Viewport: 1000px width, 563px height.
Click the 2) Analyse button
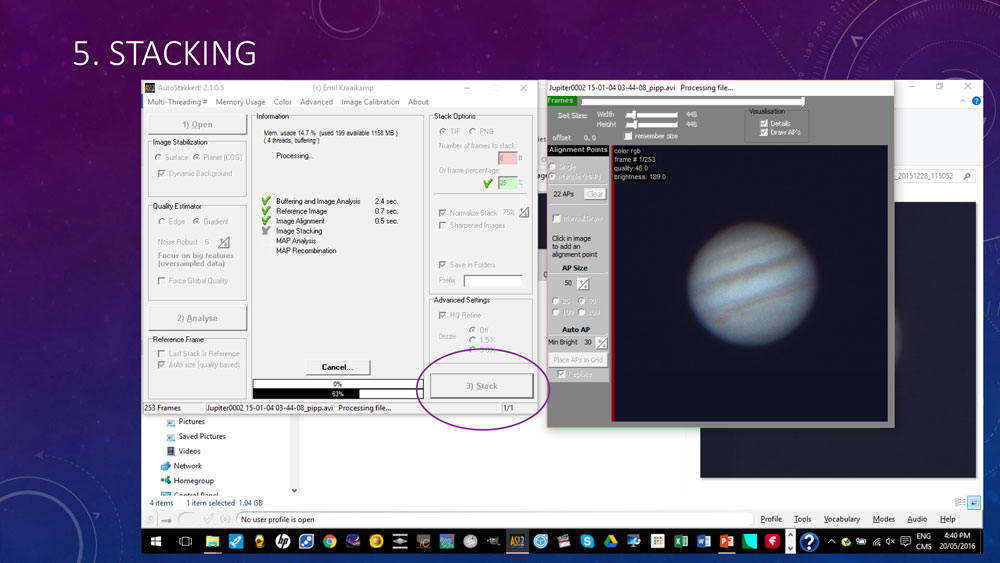click(197, 318)
